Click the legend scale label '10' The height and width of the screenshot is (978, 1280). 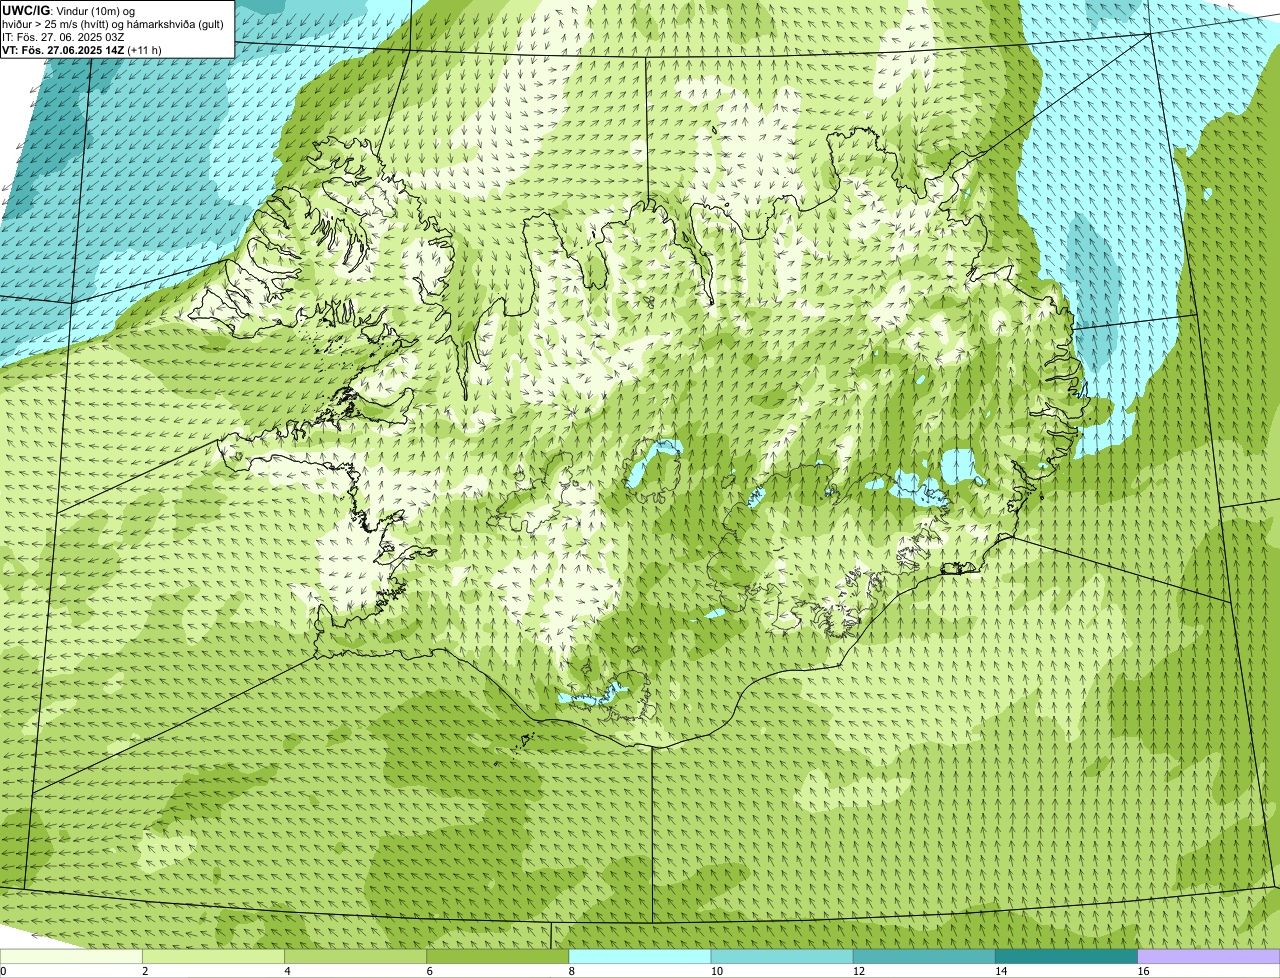pyautogui.click(x=716, y=971)
